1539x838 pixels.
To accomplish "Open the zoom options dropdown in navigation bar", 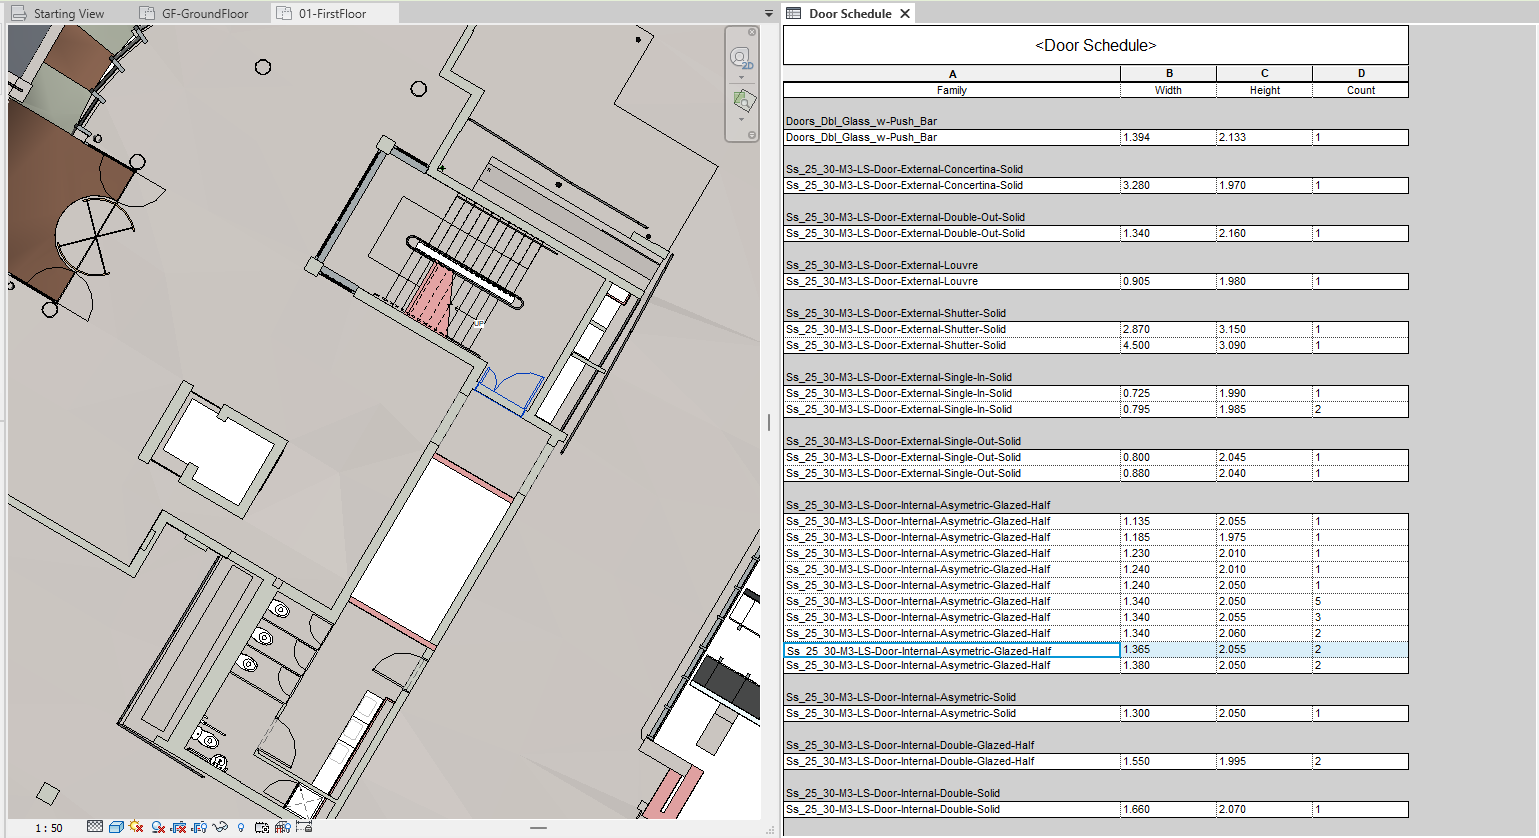I will tap(741, 119).
